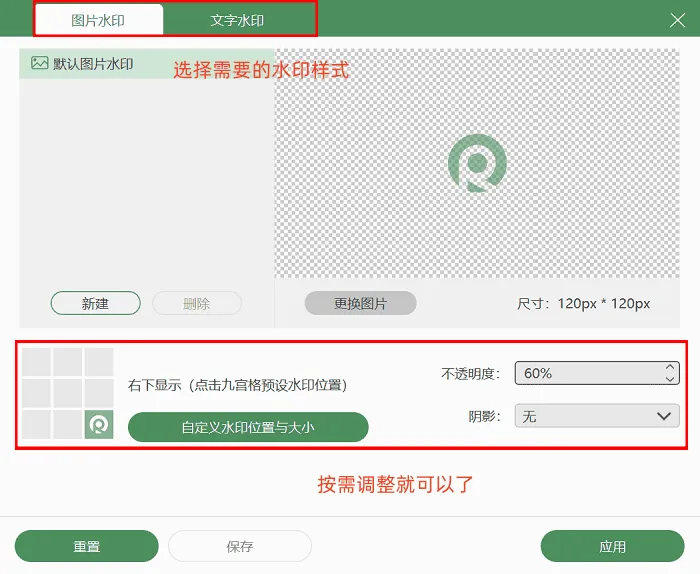This screenshot has width=700, height=574.
Task: Switch to the 文字水印 tab
Action: pyautogui.click(x=237, y=21)
